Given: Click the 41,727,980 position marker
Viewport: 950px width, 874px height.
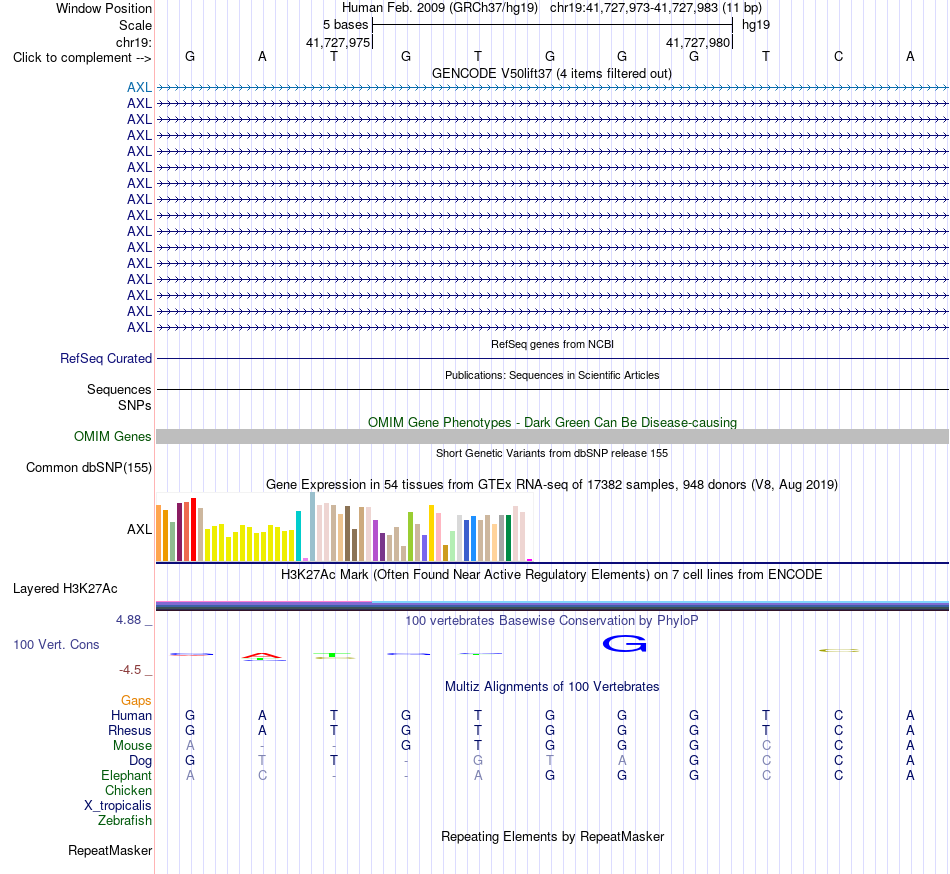Looking at the screenshot, I should click(698, 42).
